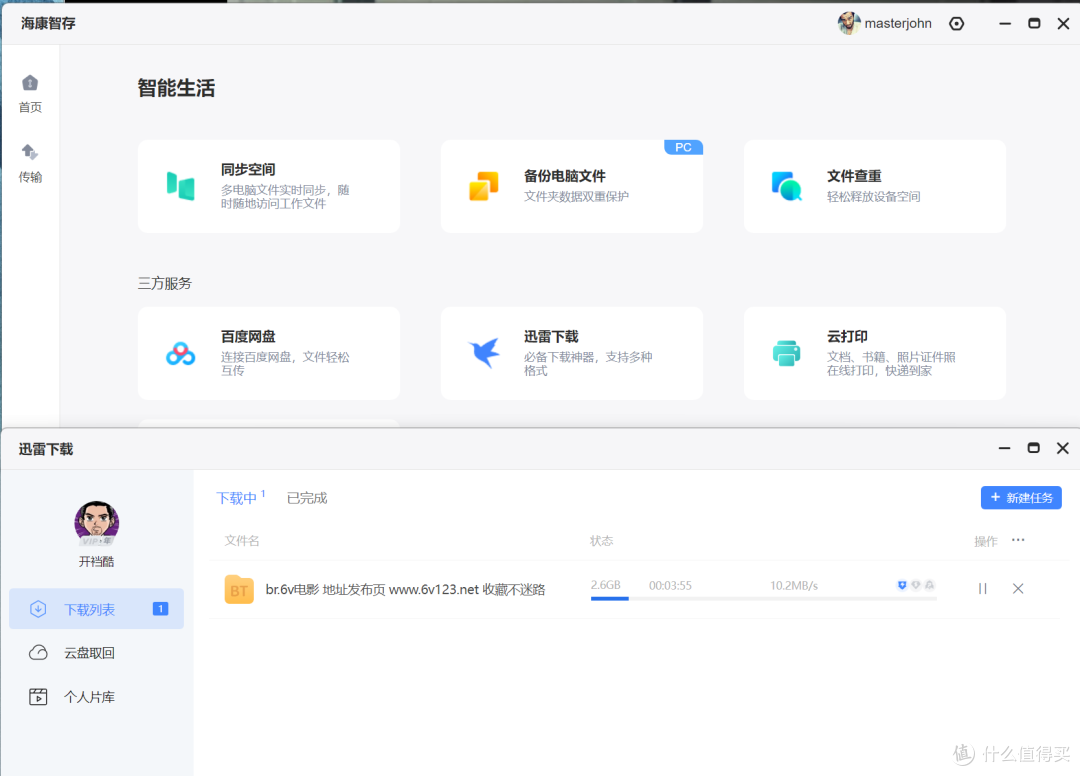Viewport: 1080px width, 776px height.
Task: Maximize the 迅雷下载 window
Action: [1033, 448]
